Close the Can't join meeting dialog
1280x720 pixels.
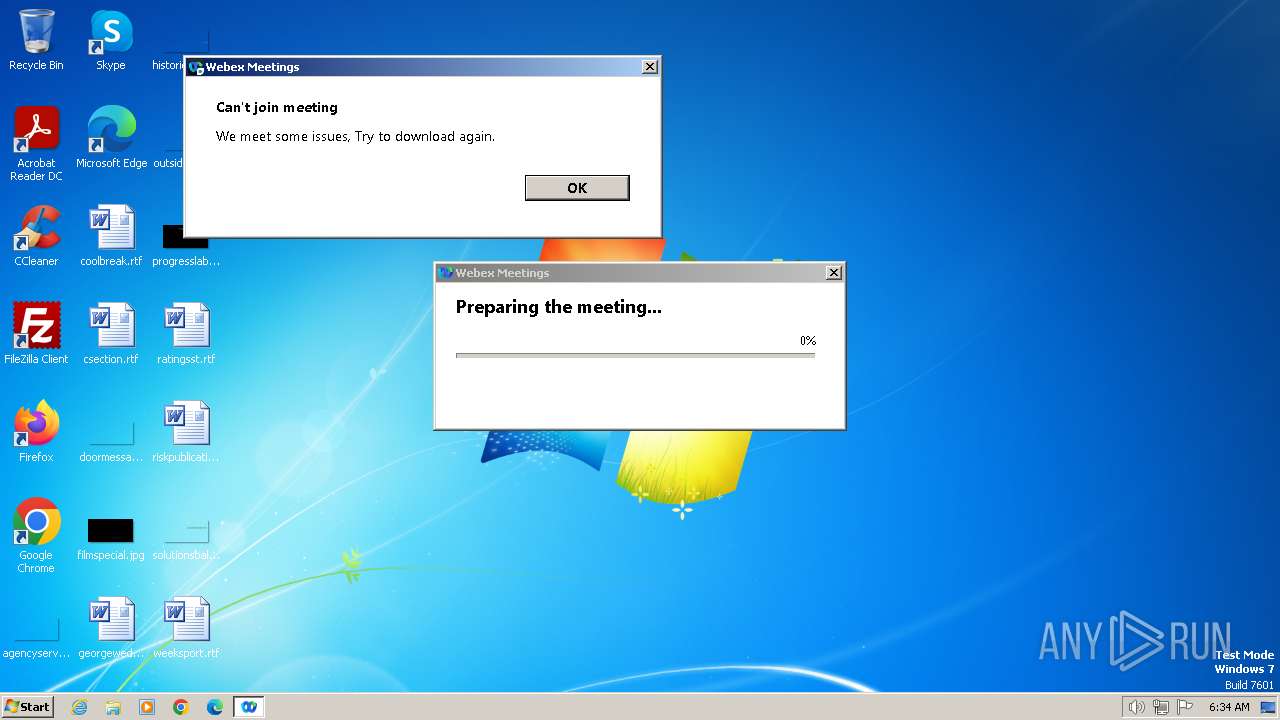[x=650, y=67]
